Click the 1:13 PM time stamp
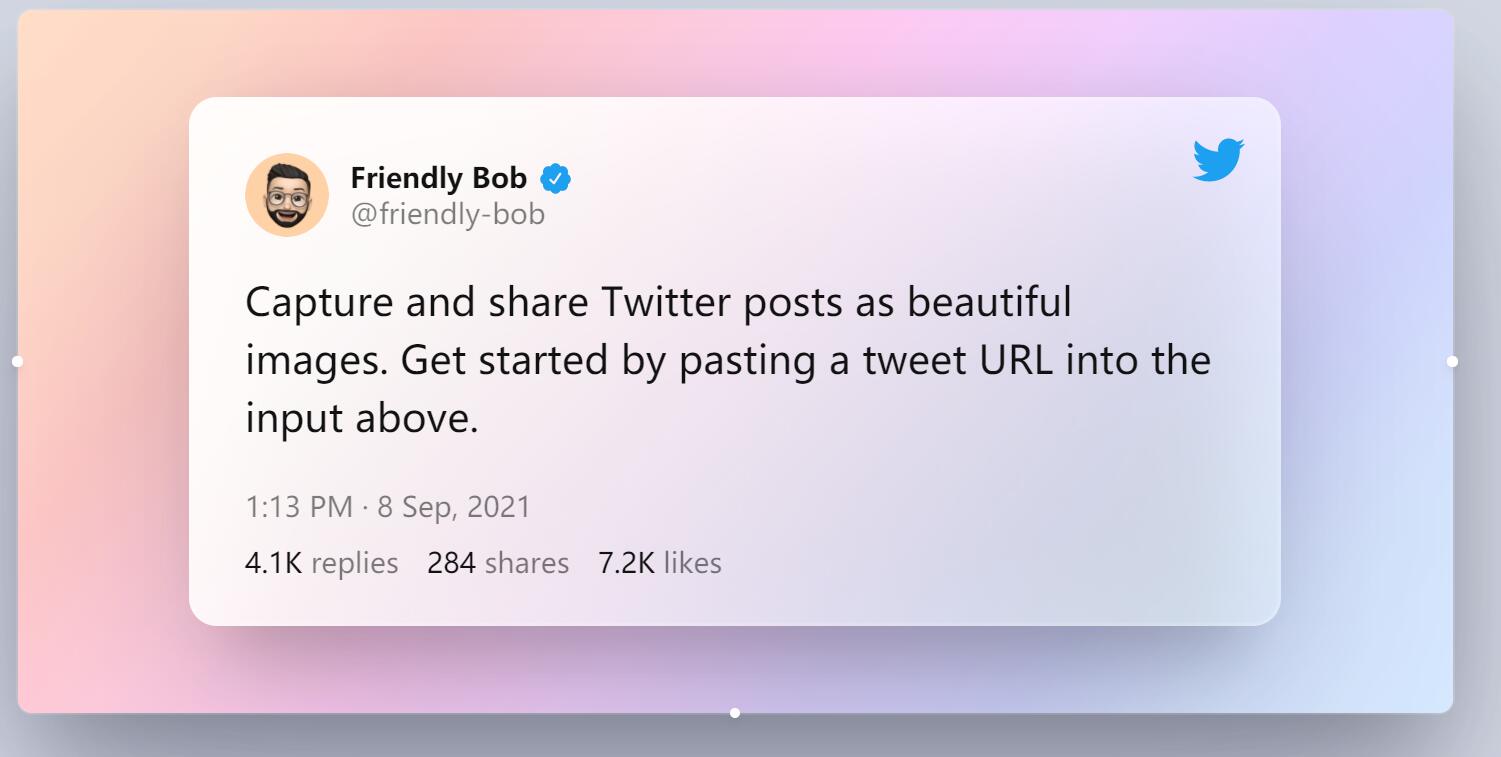1501x757 pixels. point(299,507)
